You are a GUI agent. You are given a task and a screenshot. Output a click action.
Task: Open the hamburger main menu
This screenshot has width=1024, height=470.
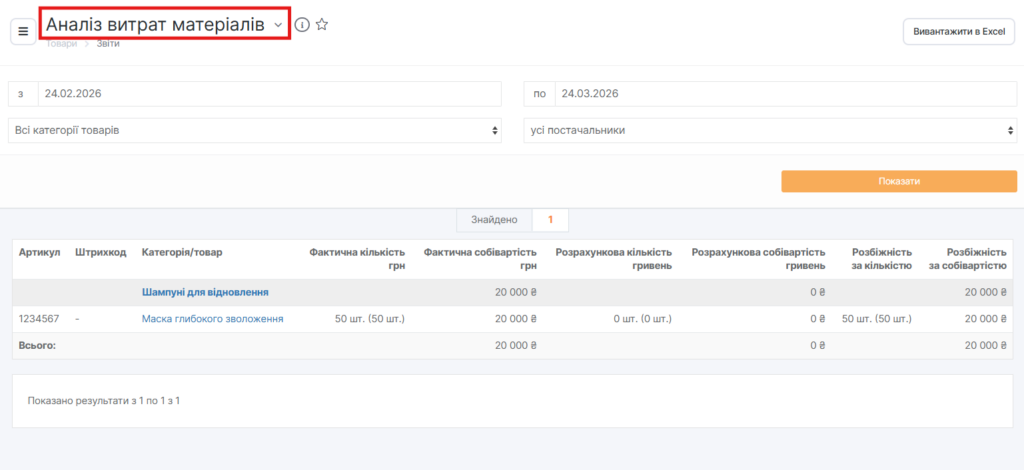point(23,31)
